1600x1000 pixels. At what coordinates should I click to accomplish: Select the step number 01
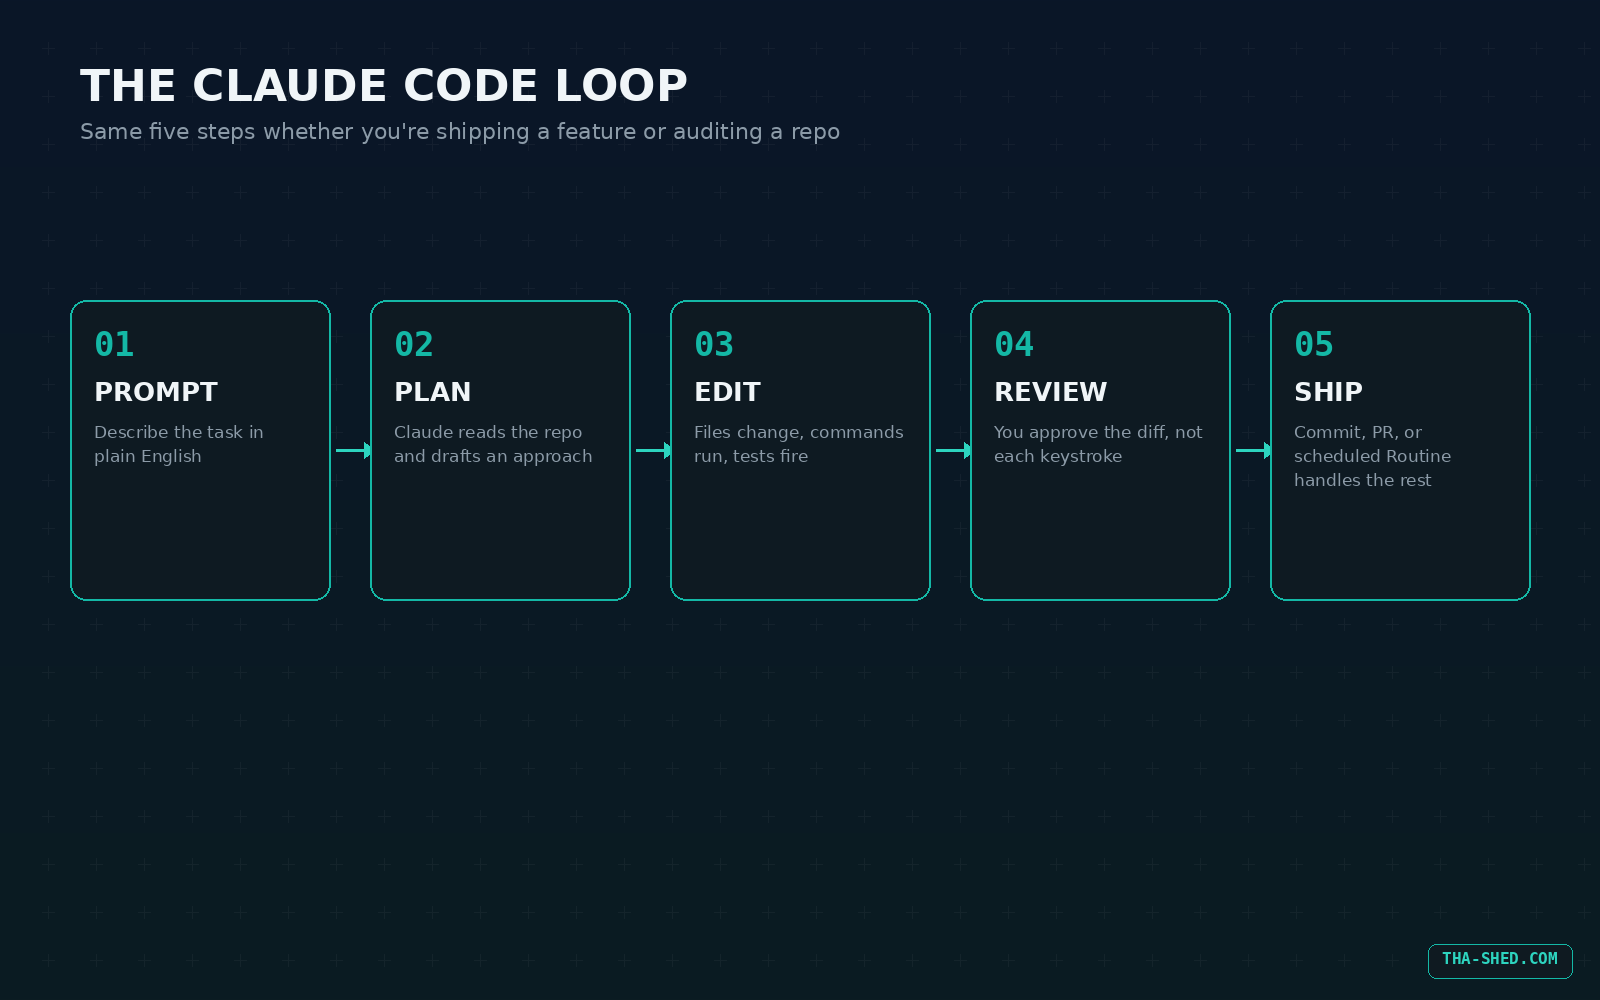[x=114, y=345]
